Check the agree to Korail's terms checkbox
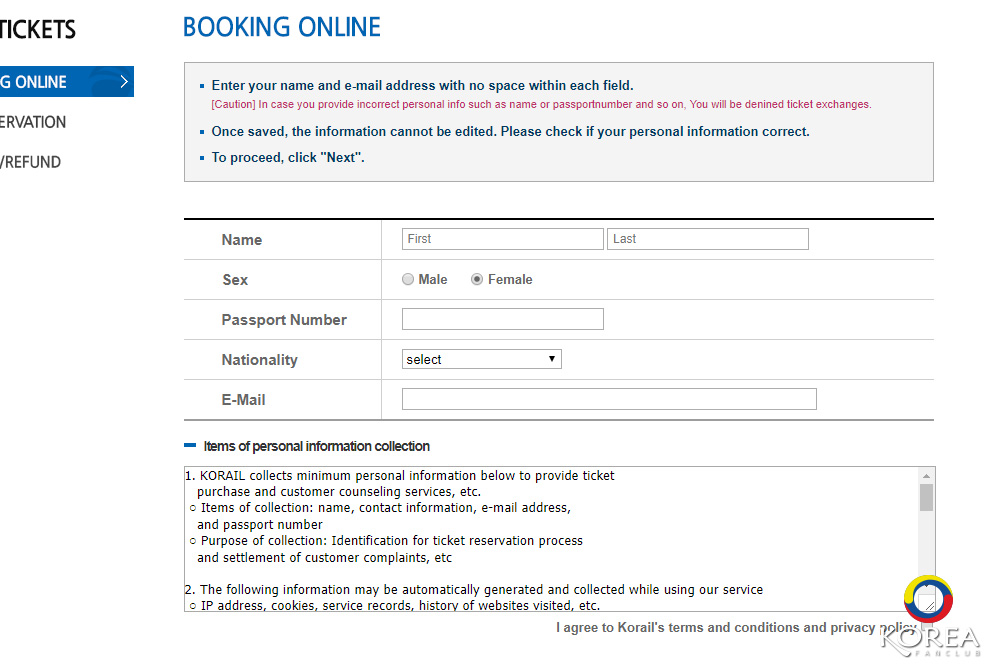This screenshot has width=1000, height=667. [x=926, y=628]
